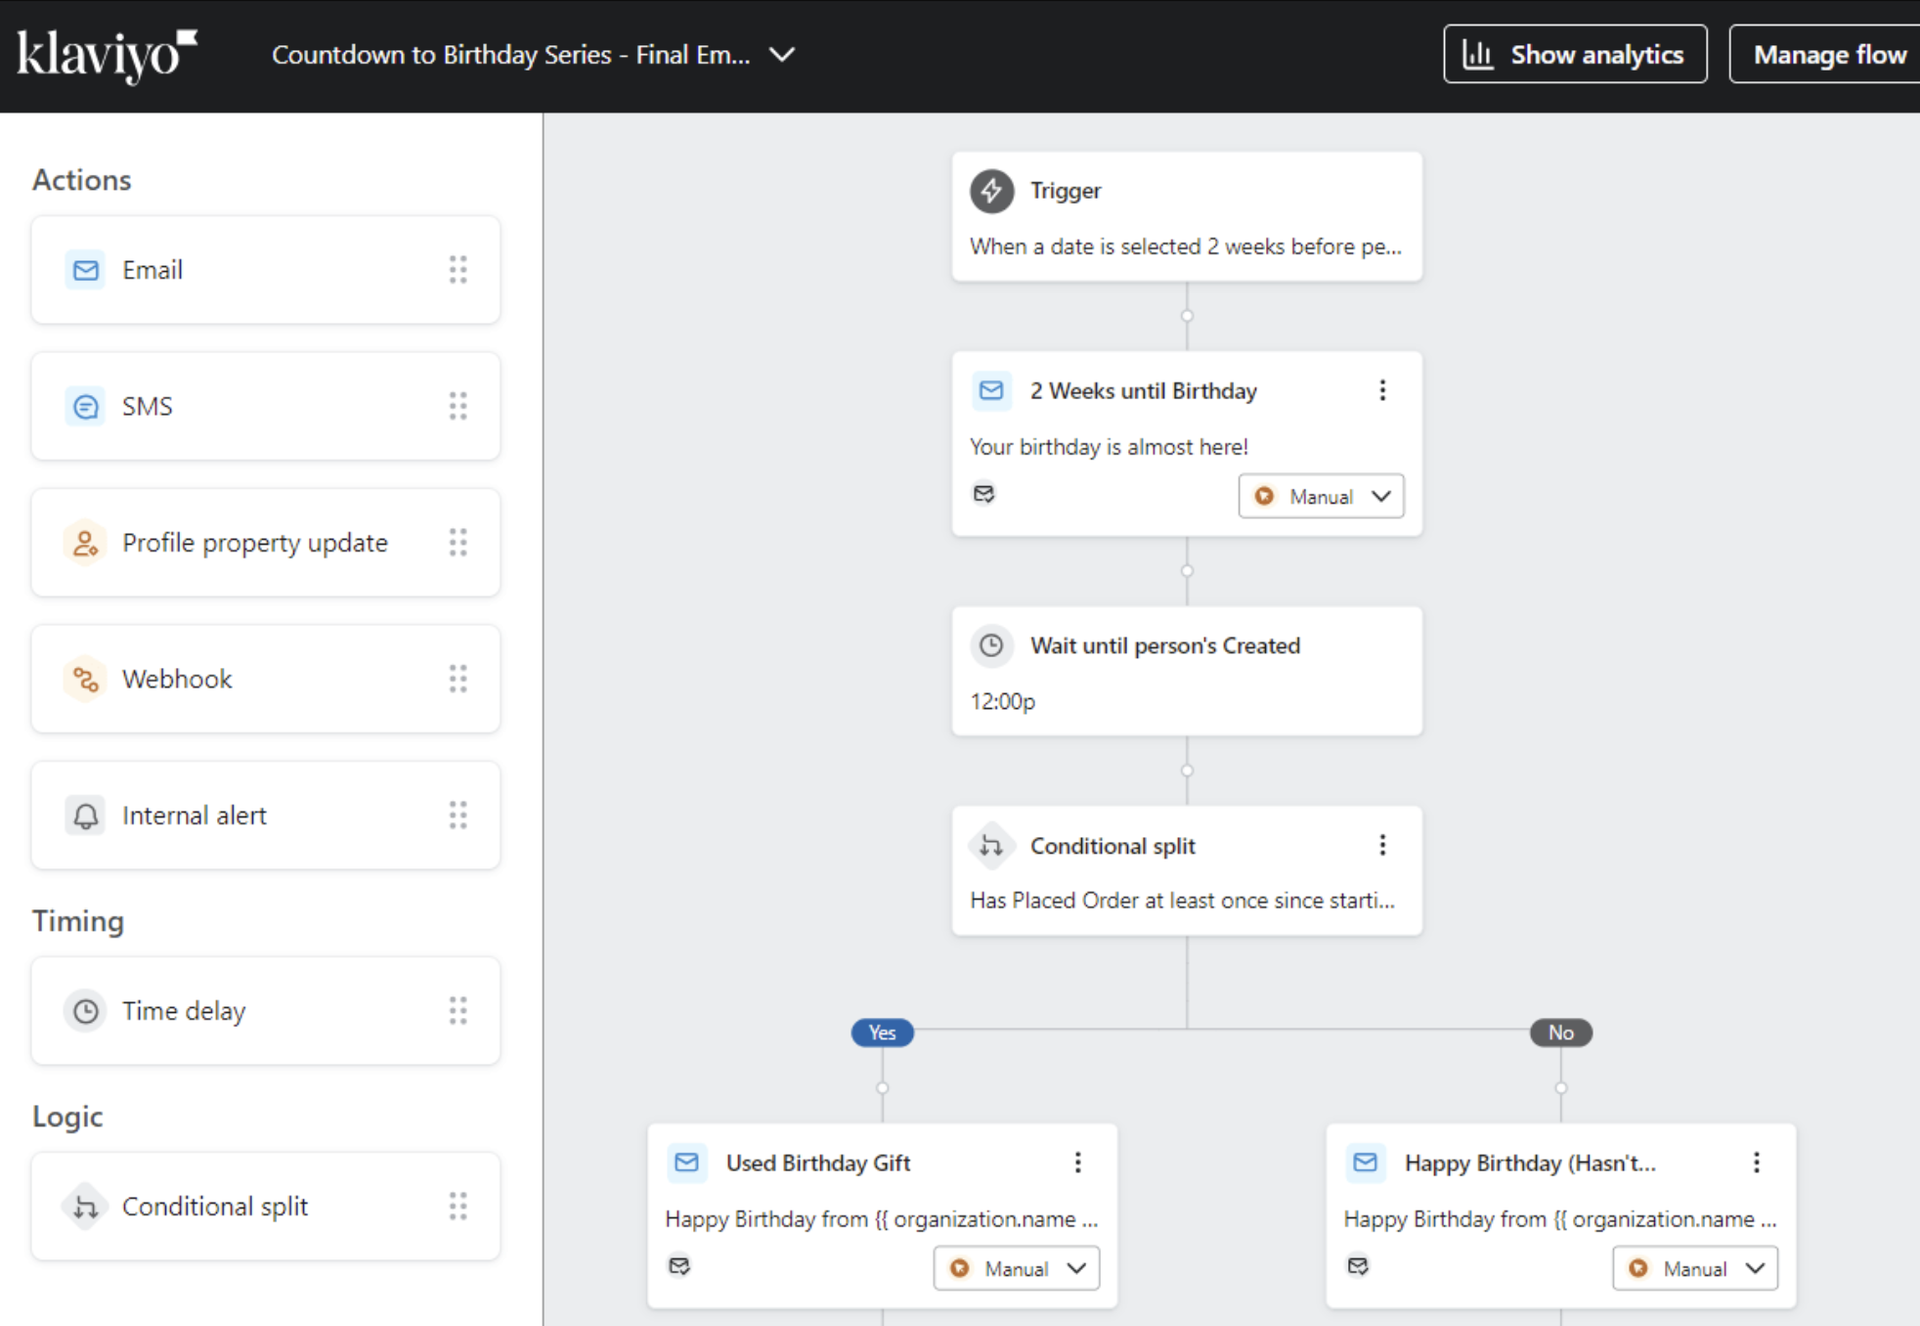Click Show analytics button

click(1574, 54)
